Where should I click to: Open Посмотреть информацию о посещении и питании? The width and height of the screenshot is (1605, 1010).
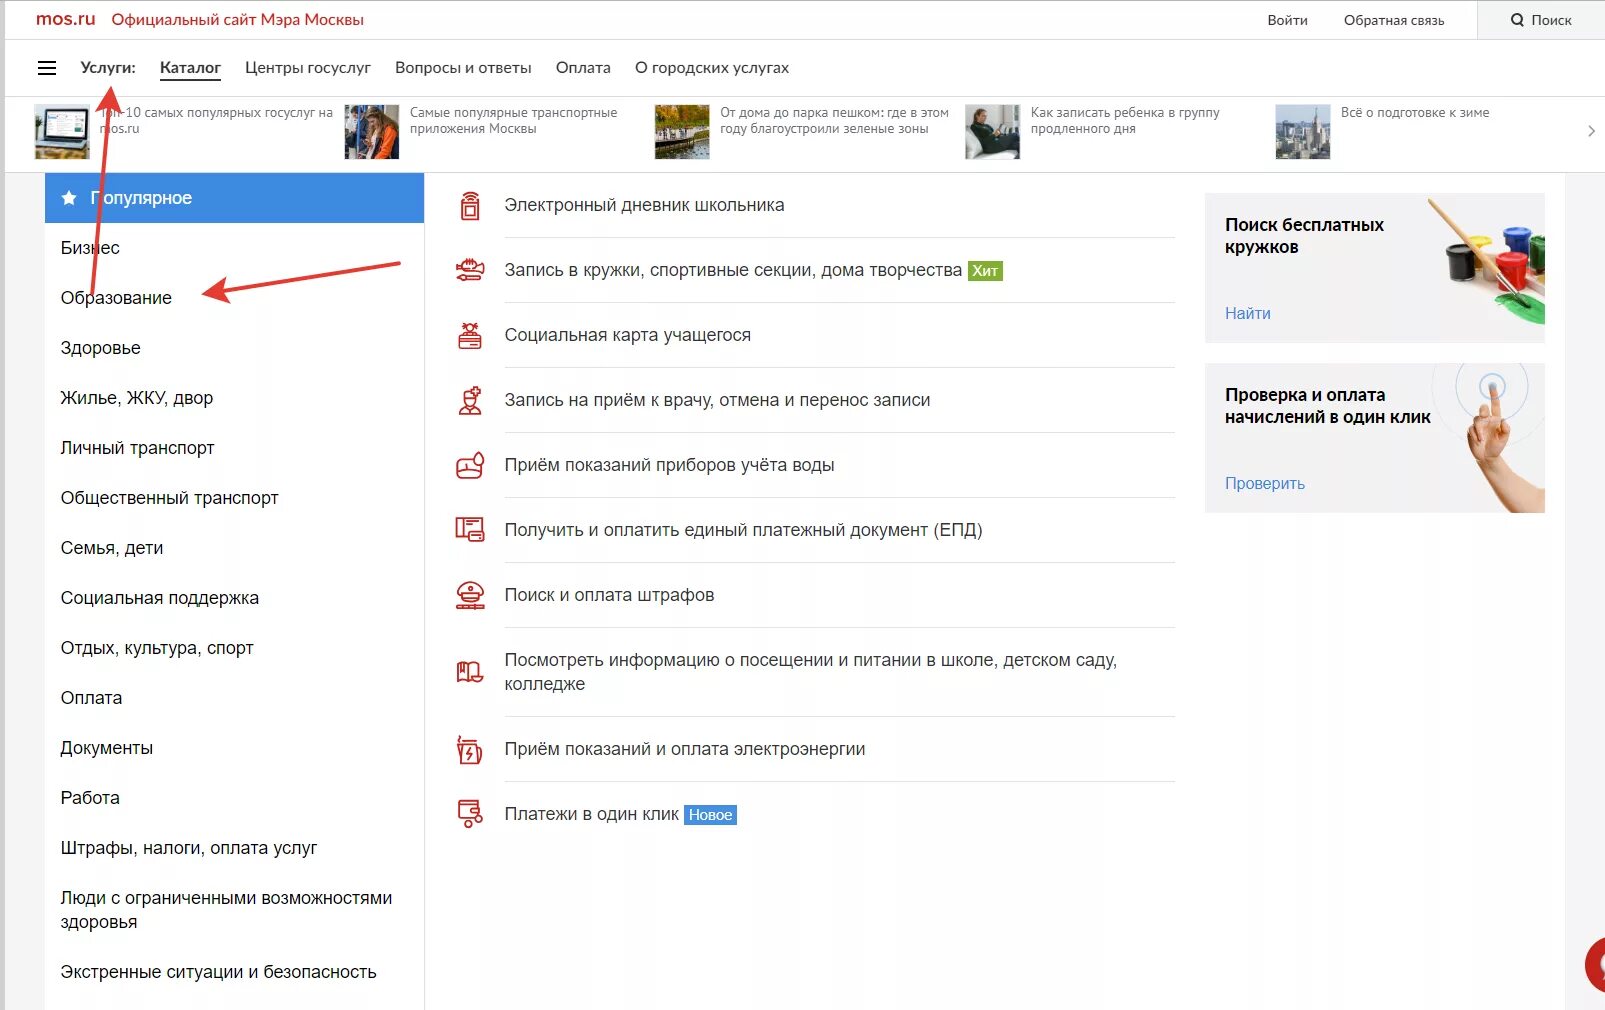[x=810, y=672]
